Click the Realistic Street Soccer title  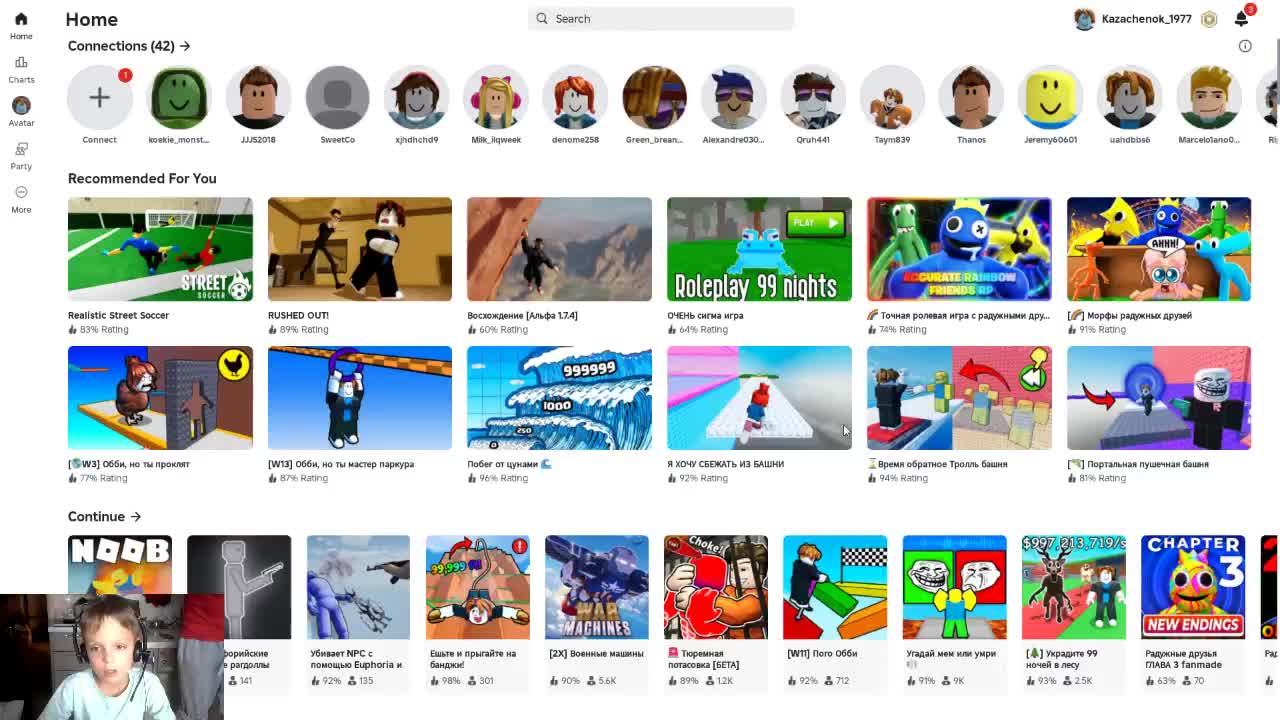coord(118,315)
